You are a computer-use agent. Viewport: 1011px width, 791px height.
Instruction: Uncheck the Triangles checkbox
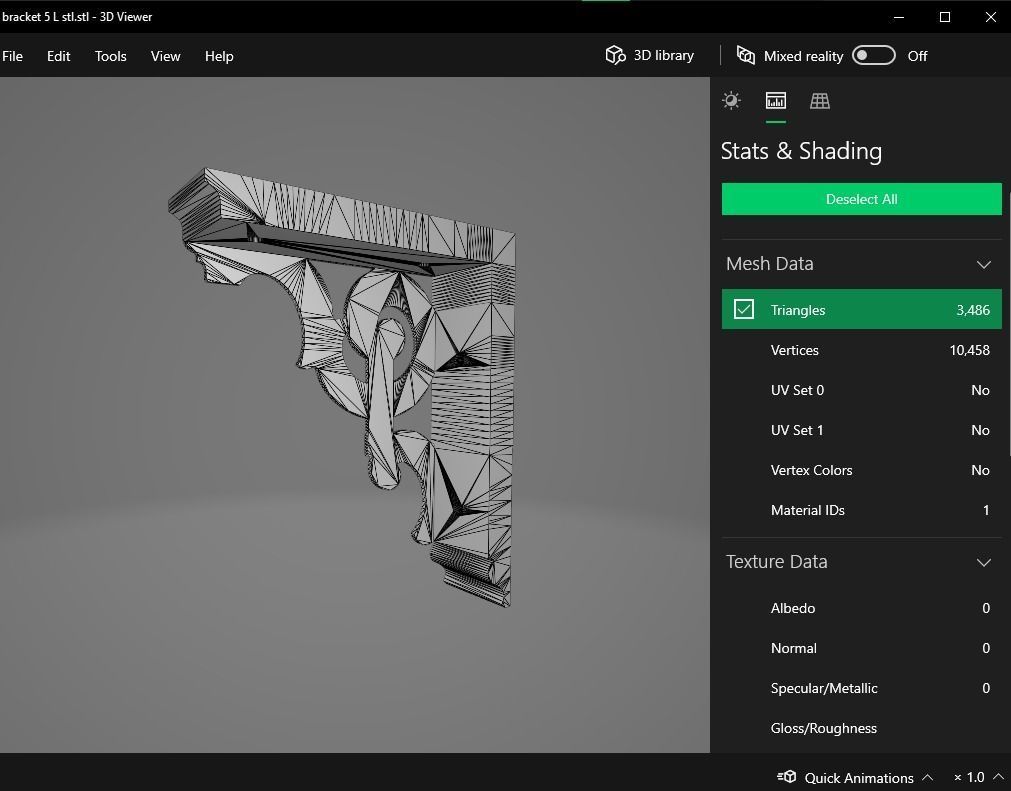[743, 309]
